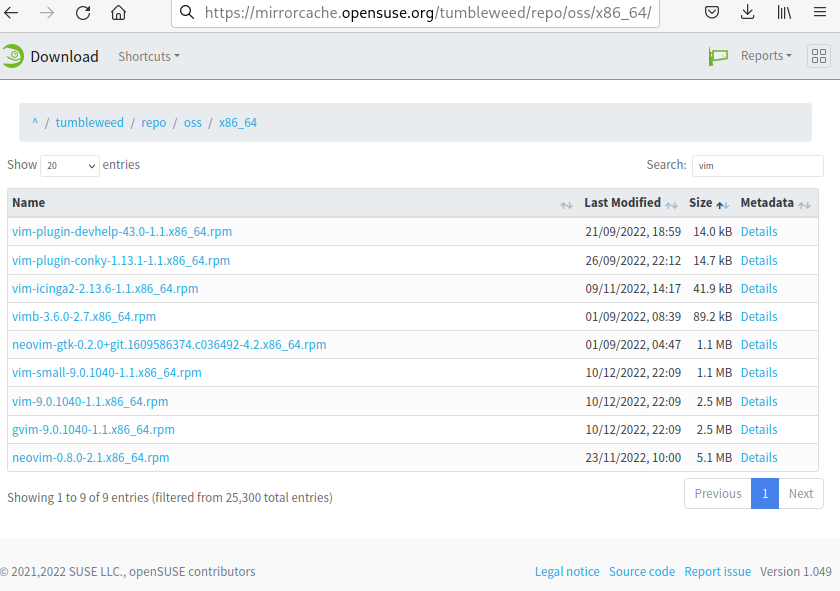Go to the browser home page icon
Image resolution: width=840 pixels, height=591 pixels.
[x=118, y=14]
